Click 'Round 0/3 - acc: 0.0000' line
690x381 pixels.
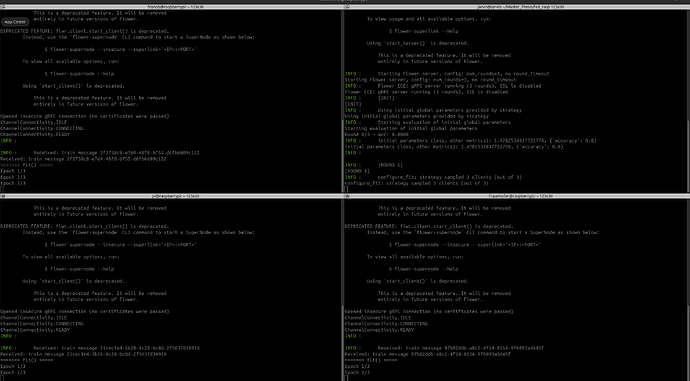(x=376, y=134)
